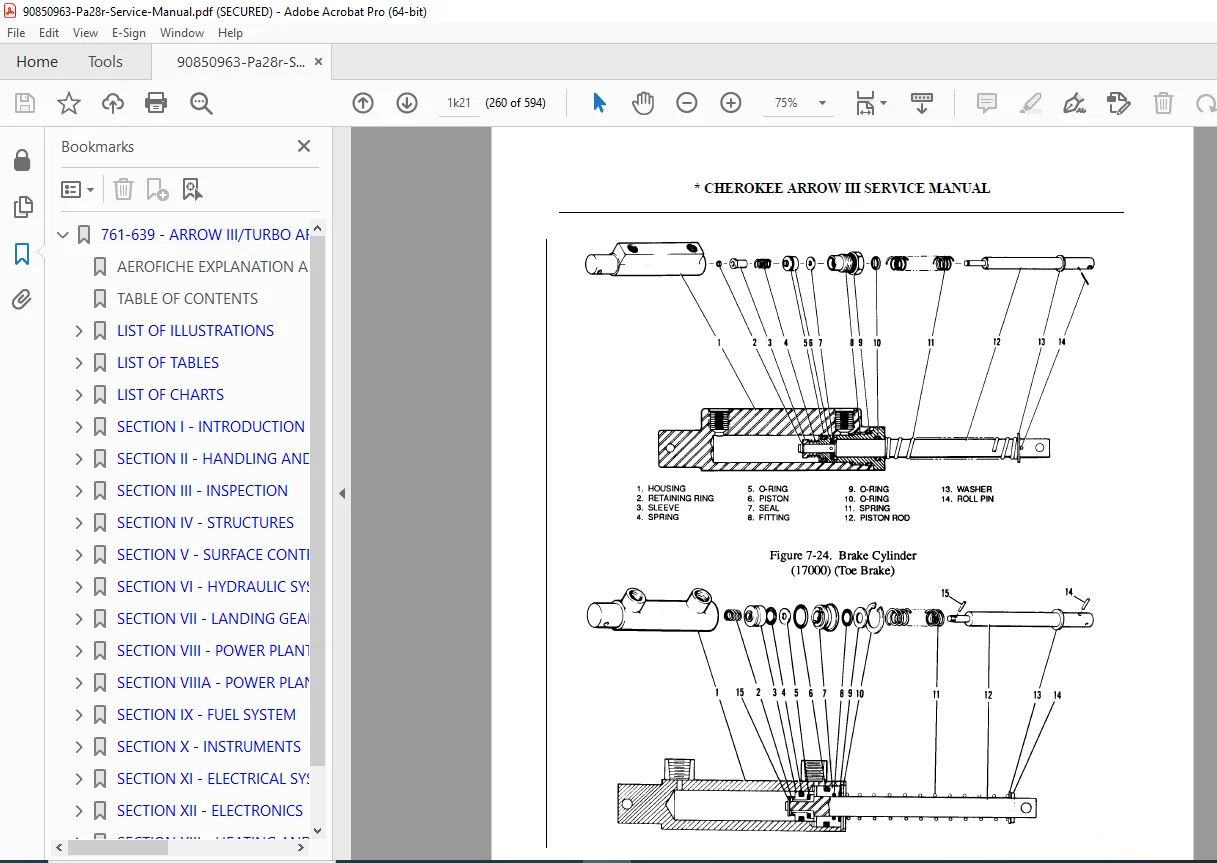Expand SECTION IV - STRUCTURES bookmark
Image resolution: width=1217 pixels, height=863 pixels.
pyautogui.click(x=80, y=523)
